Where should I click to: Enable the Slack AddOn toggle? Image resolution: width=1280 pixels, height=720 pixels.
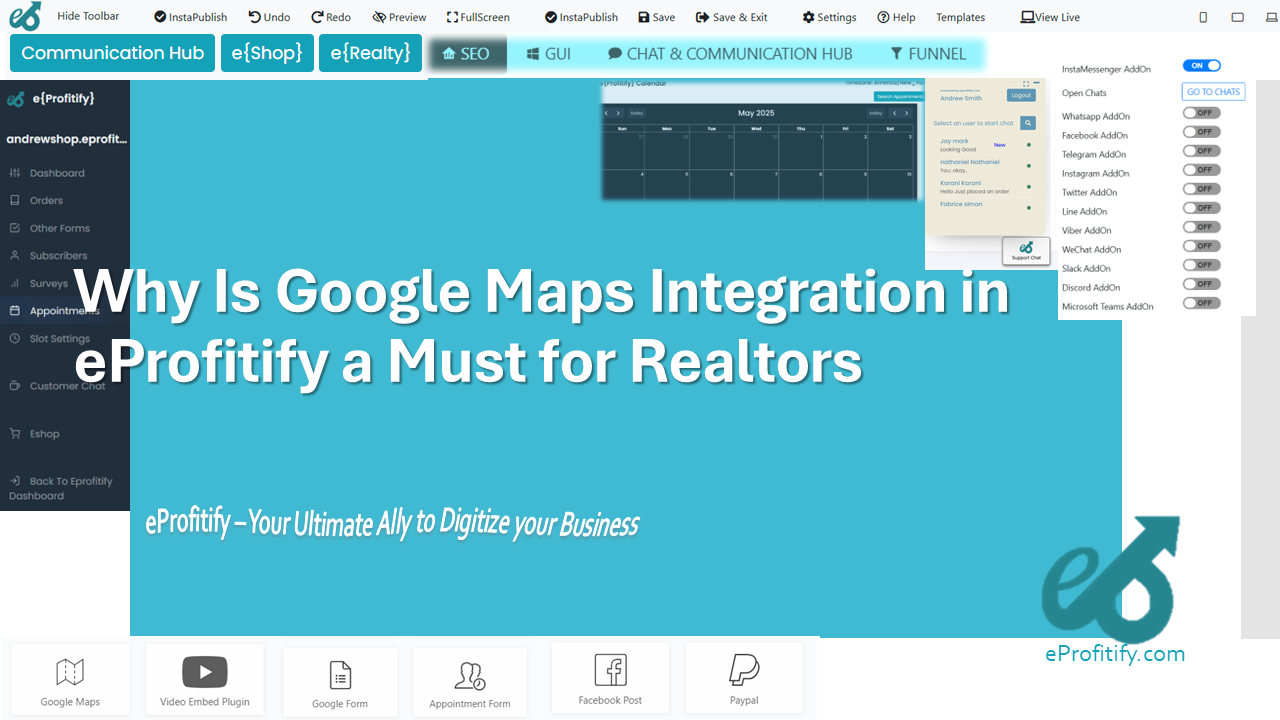(1201, 265)
